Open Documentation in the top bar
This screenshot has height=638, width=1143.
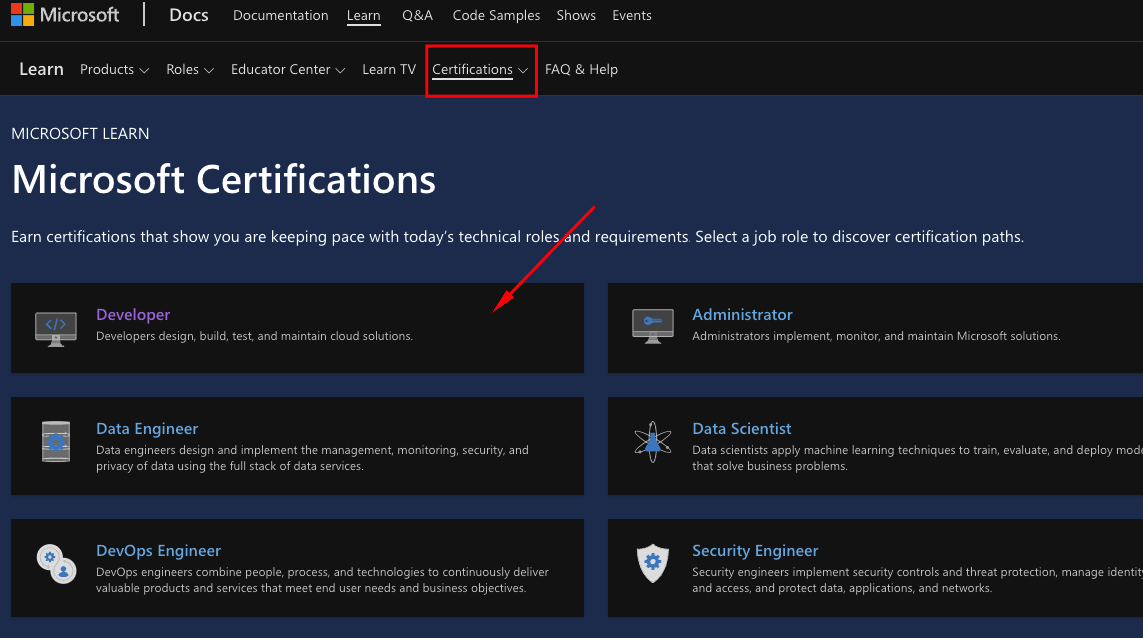click(281, 15)
